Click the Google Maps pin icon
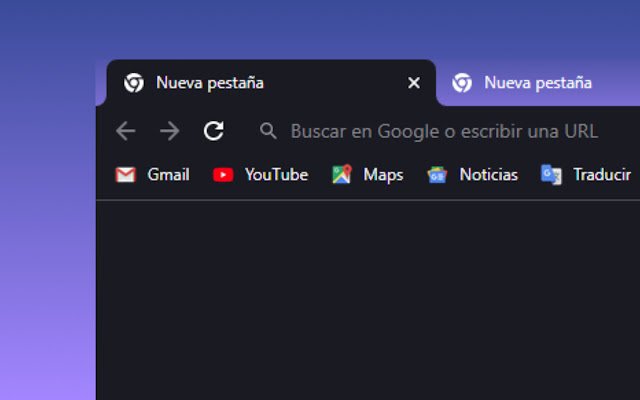Screen dimensions: 640x400 342,174
